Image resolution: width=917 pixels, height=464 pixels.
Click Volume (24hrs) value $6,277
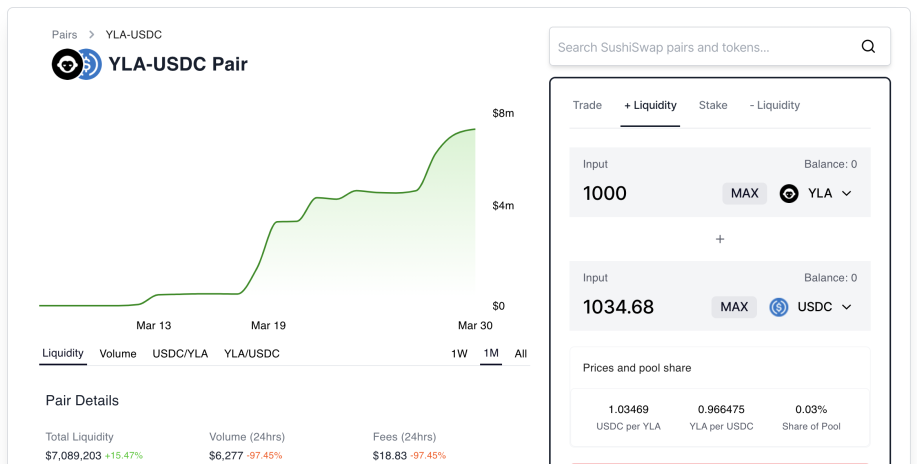[x=226, y=455]
